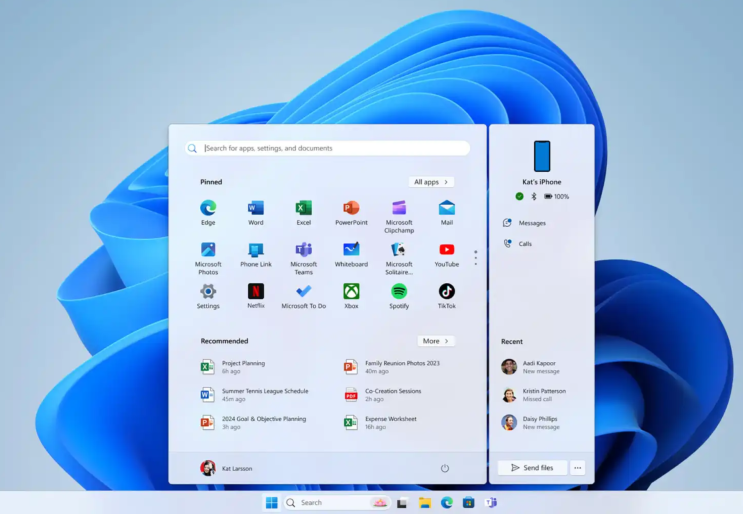Launch Word from pinned apps
The width and height of the screenshot is (743, 514).
pyautogui.click(x=256, y=212)
